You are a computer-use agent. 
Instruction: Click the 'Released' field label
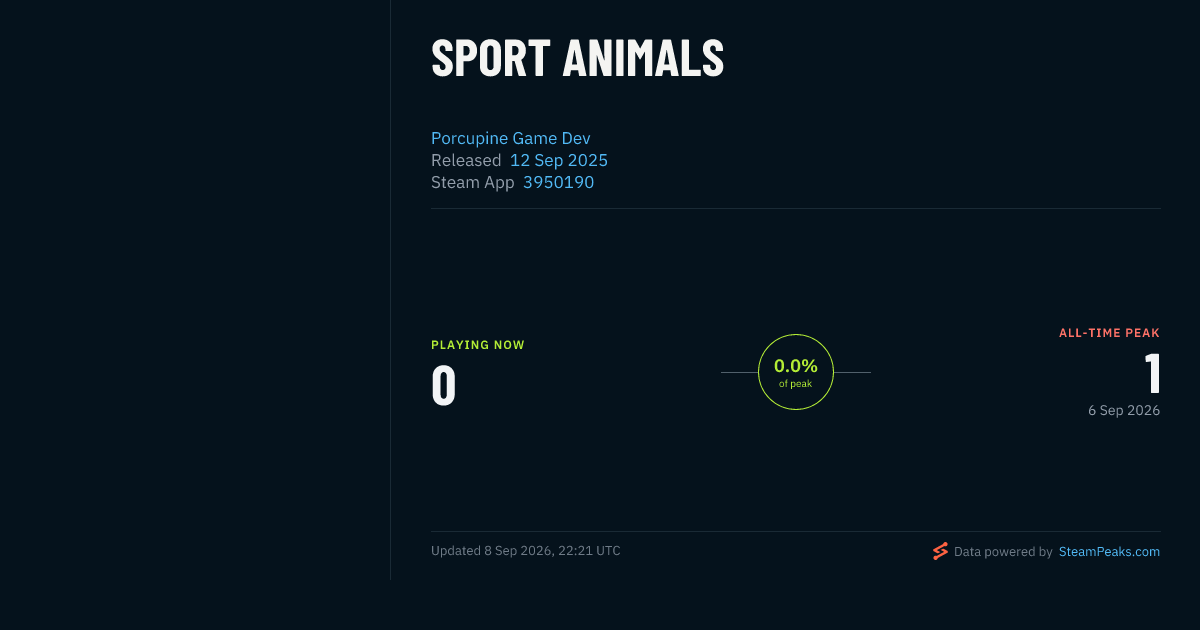click(466, 160)
